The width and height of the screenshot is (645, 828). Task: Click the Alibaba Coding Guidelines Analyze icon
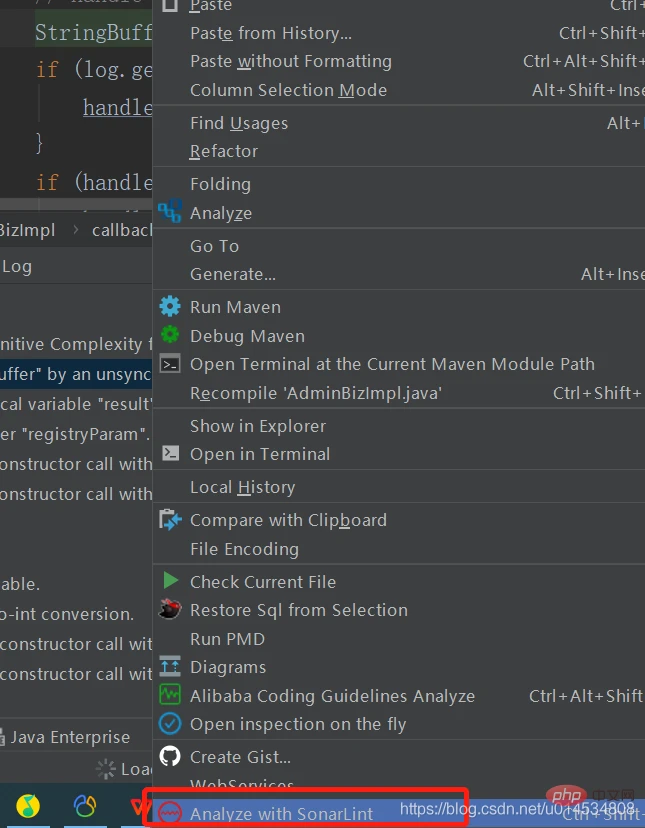pos(170,695)
